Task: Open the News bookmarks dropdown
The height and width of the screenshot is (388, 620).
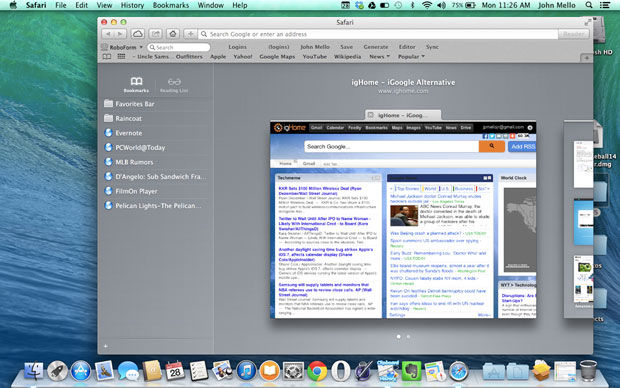Action: [x=379, y=57]
